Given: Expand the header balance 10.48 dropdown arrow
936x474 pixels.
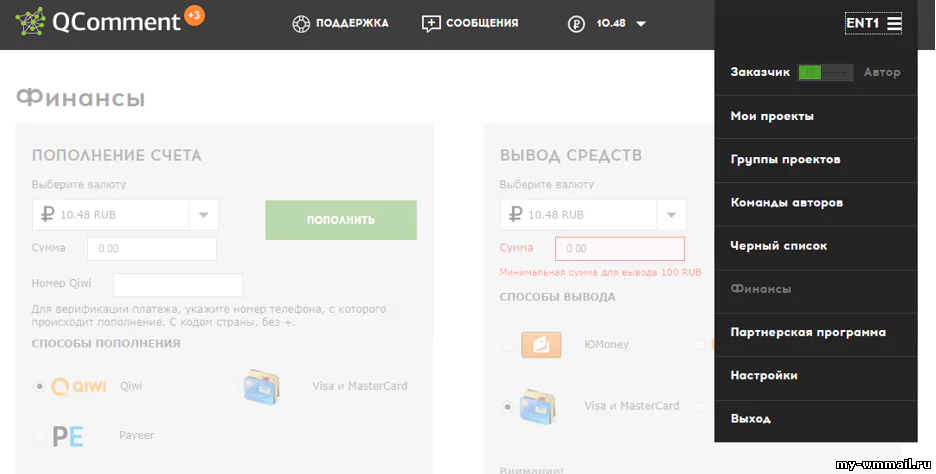Looking at the screenshot, I should (x=641, y=24).
